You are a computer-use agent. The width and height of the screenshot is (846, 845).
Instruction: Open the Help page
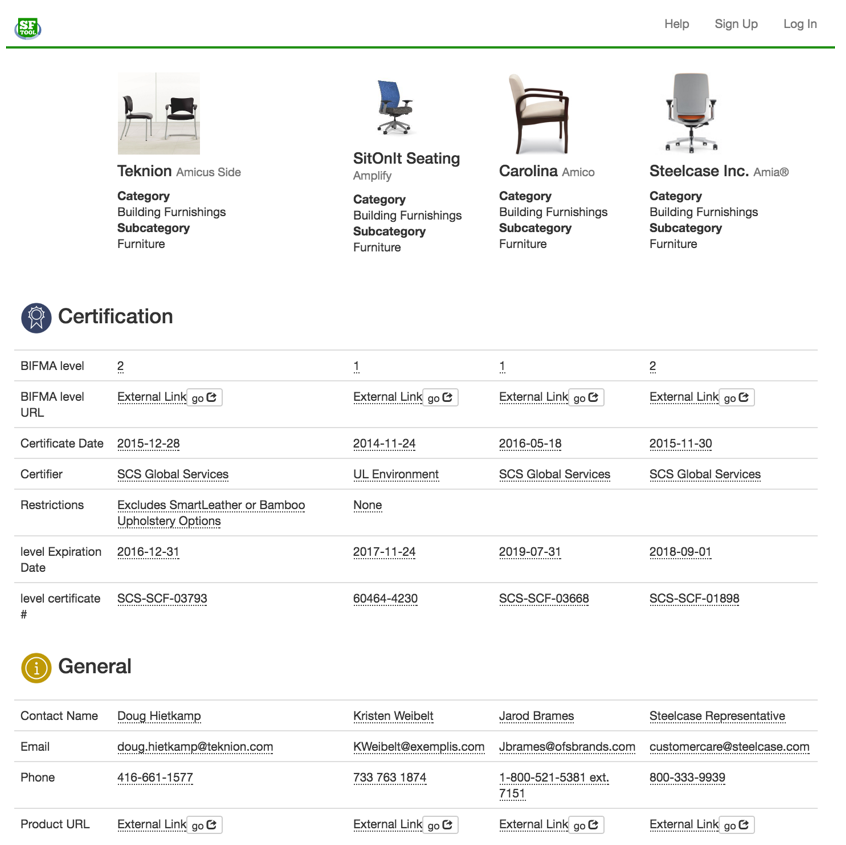click(x=677, y=24)
